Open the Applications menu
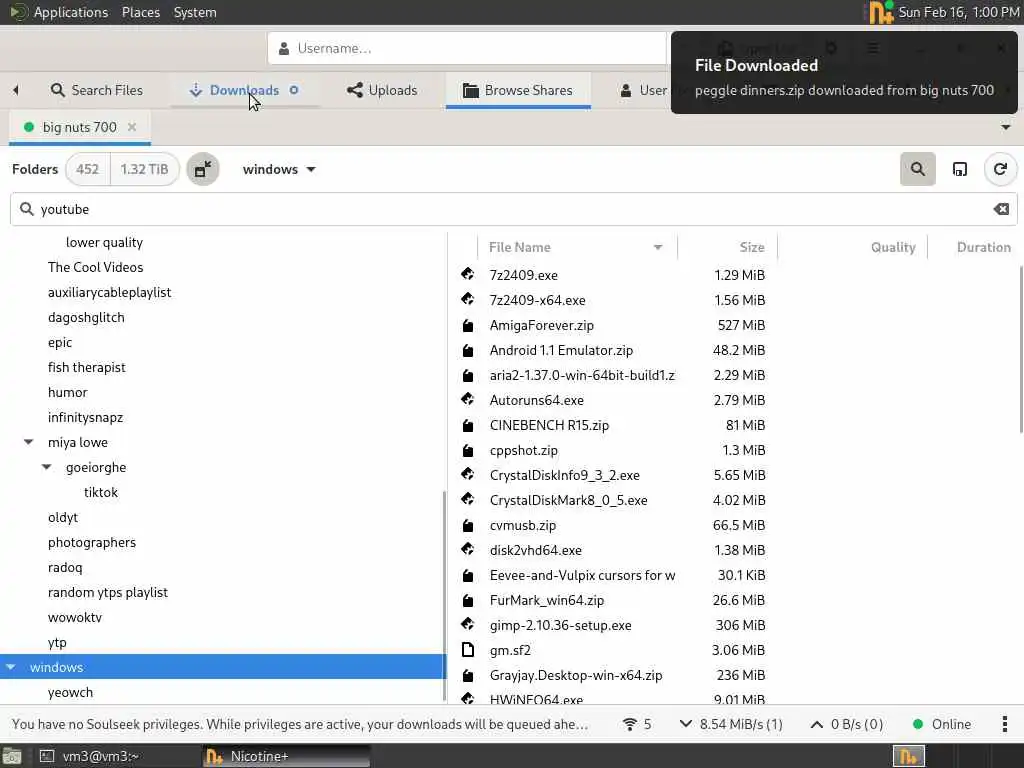 click(x=71, y=12)
